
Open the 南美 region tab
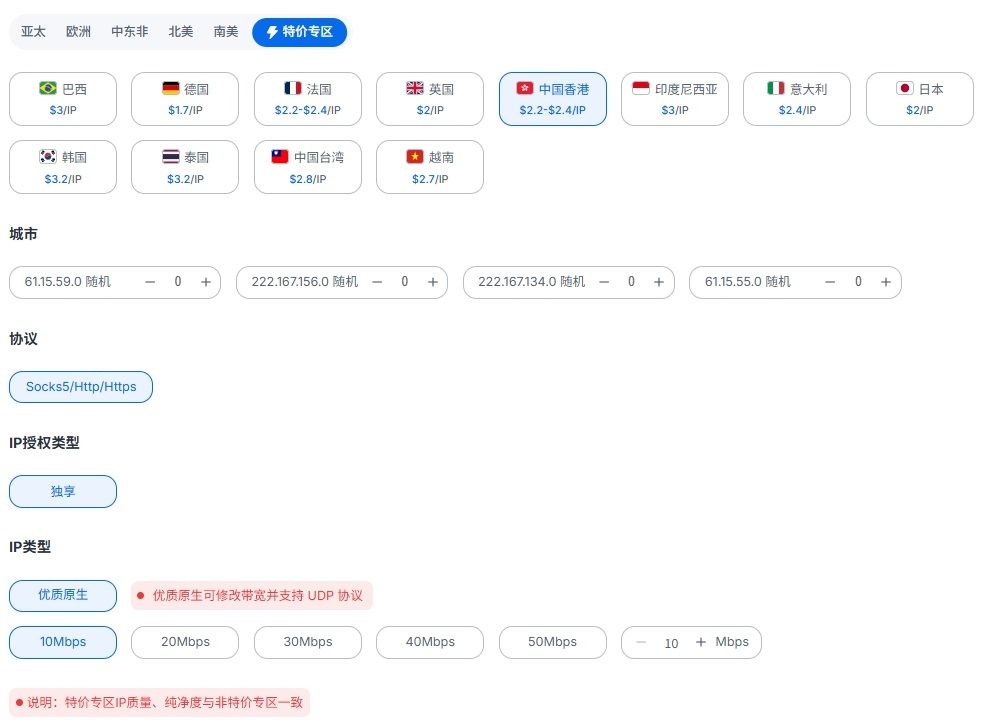226,32
